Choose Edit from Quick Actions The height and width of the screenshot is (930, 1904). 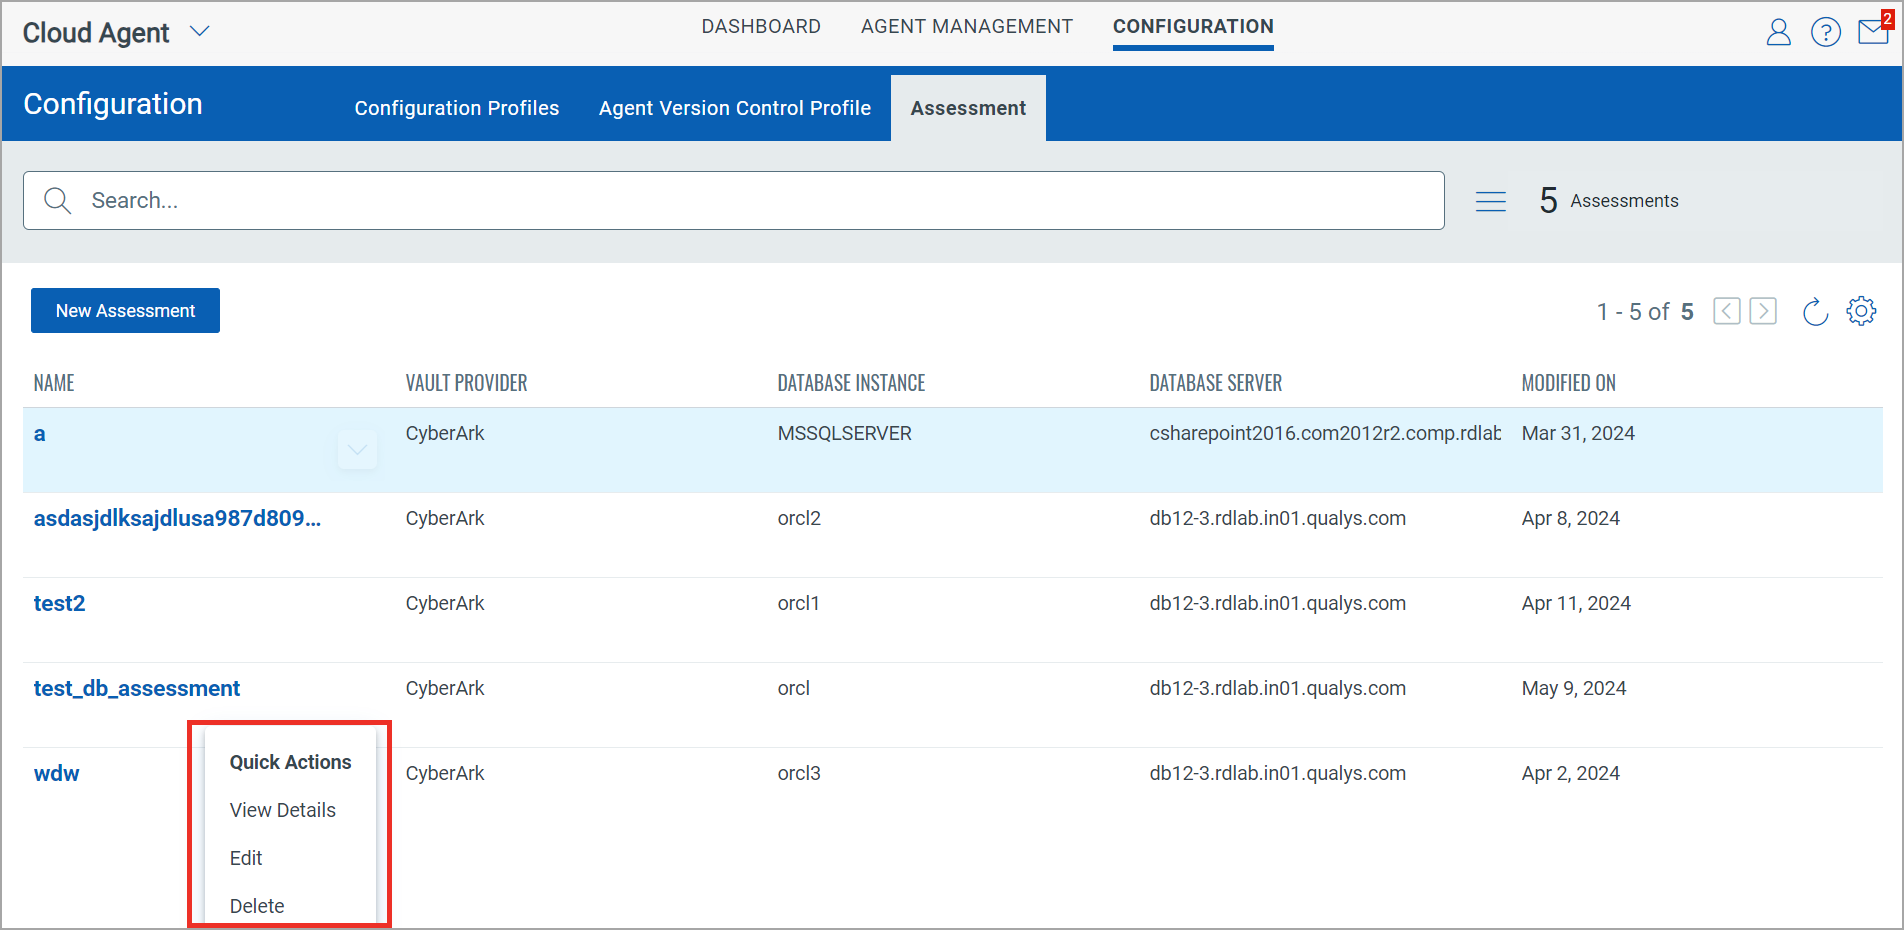click(246, 858)
